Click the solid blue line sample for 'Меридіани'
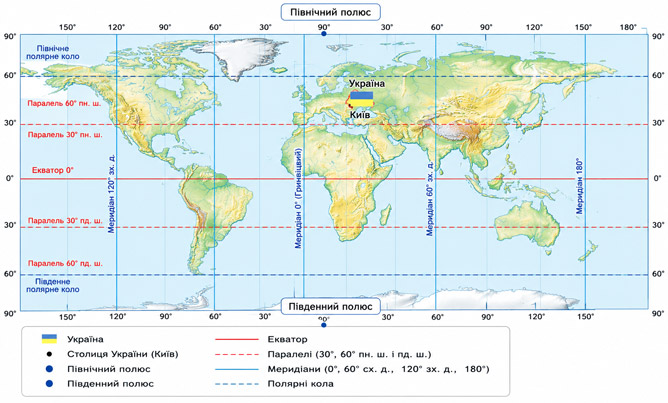668x403 pixels. click(237, 369)
